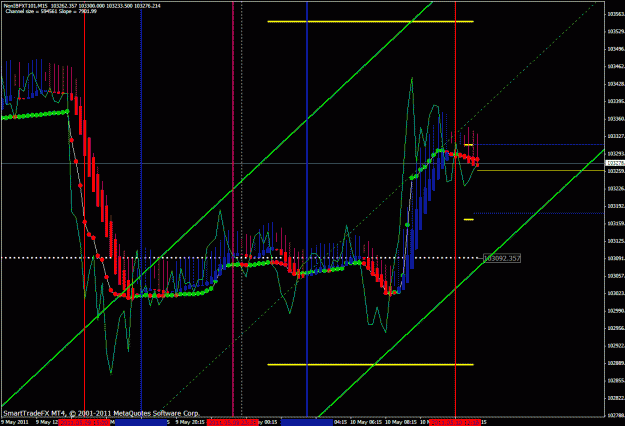Image resolution: width=625 pixels, height=426 pixels.
Task: Select the lower solid green channel line
Action: pyautogui.click(x=462, y=282)
